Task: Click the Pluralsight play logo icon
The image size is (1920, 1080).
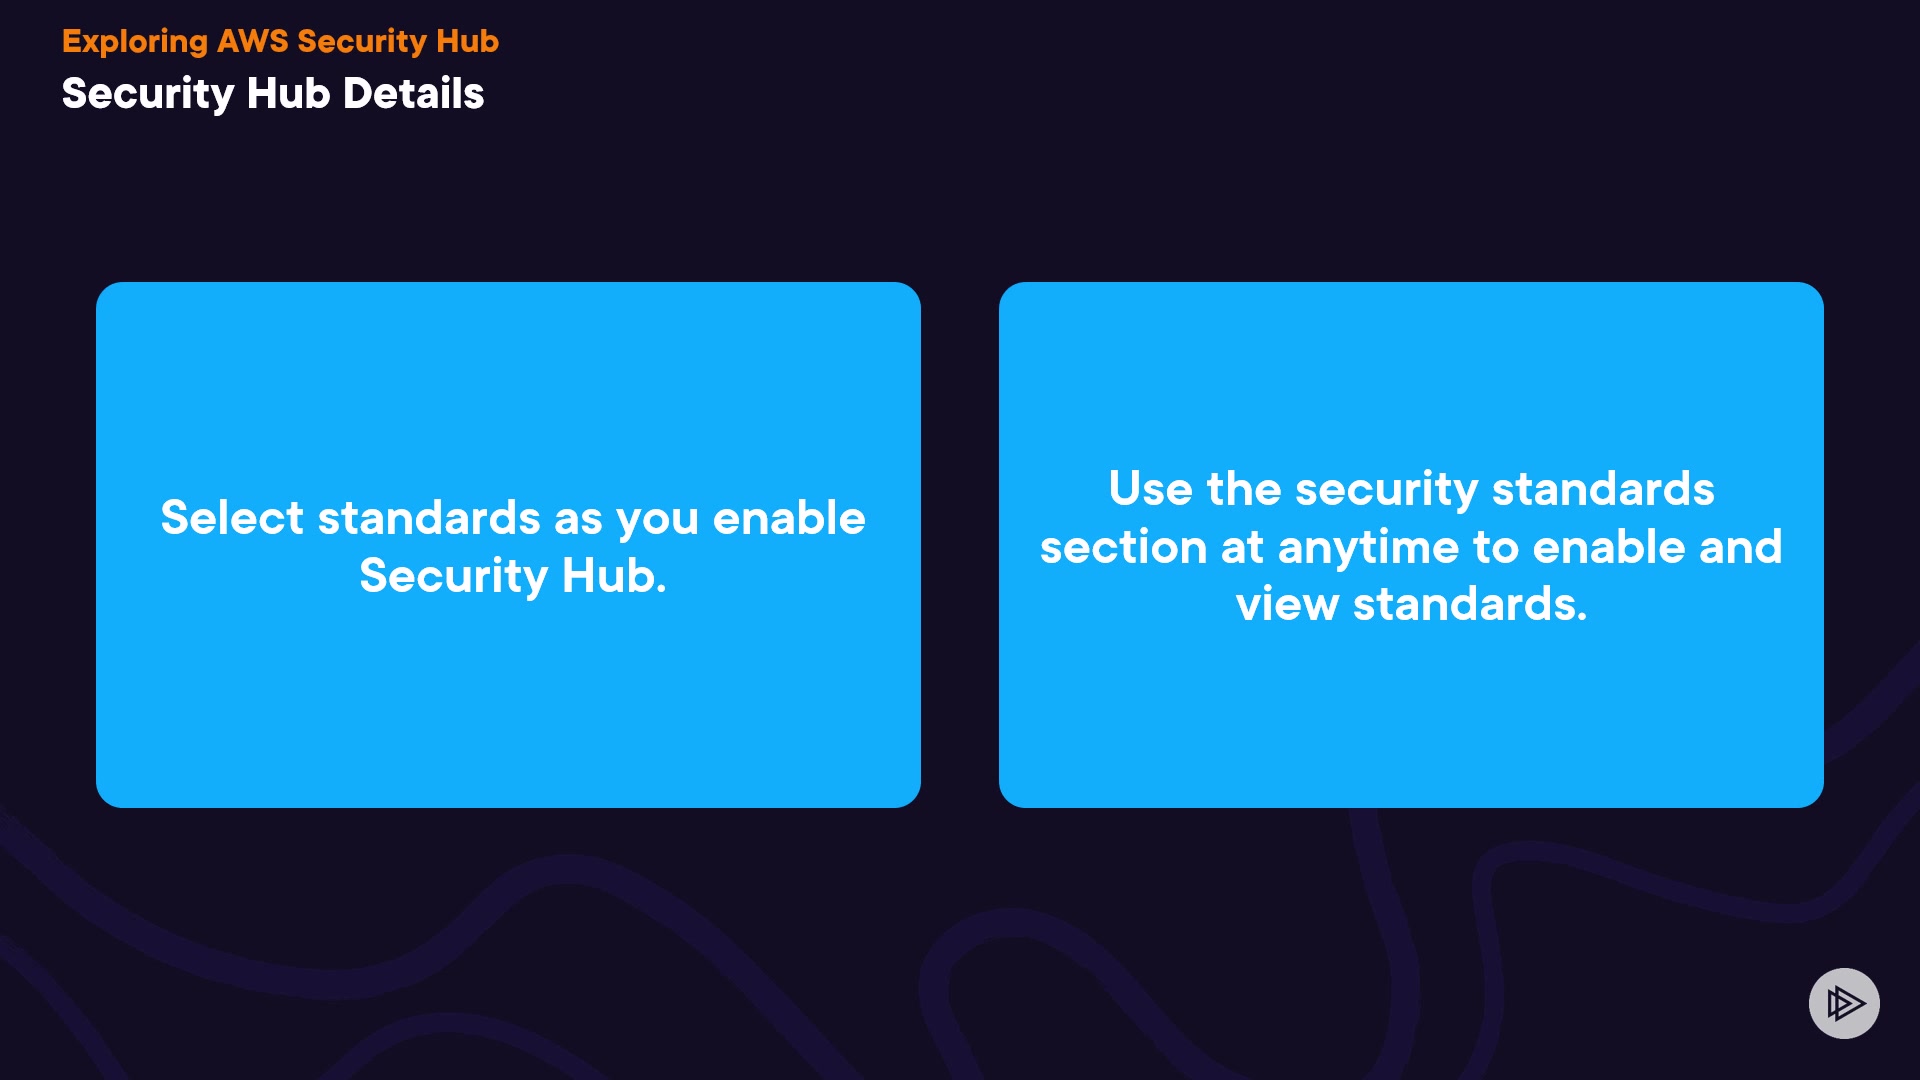Action: tap(1843, 1003)
